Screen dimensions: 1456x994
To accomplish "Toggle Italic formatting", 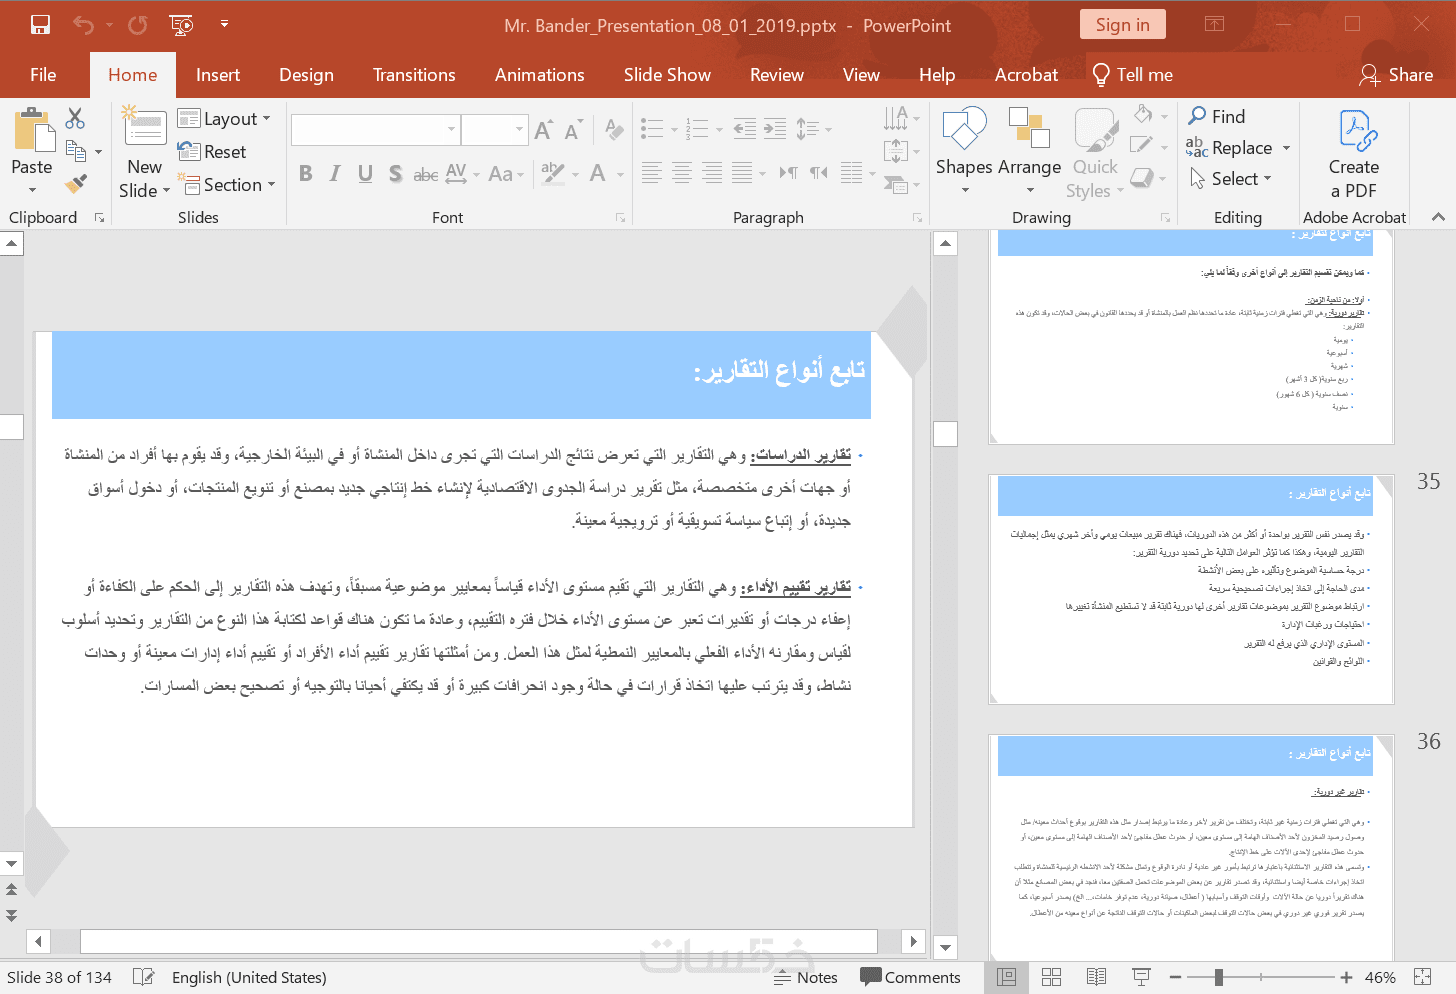I will [335, 174].
